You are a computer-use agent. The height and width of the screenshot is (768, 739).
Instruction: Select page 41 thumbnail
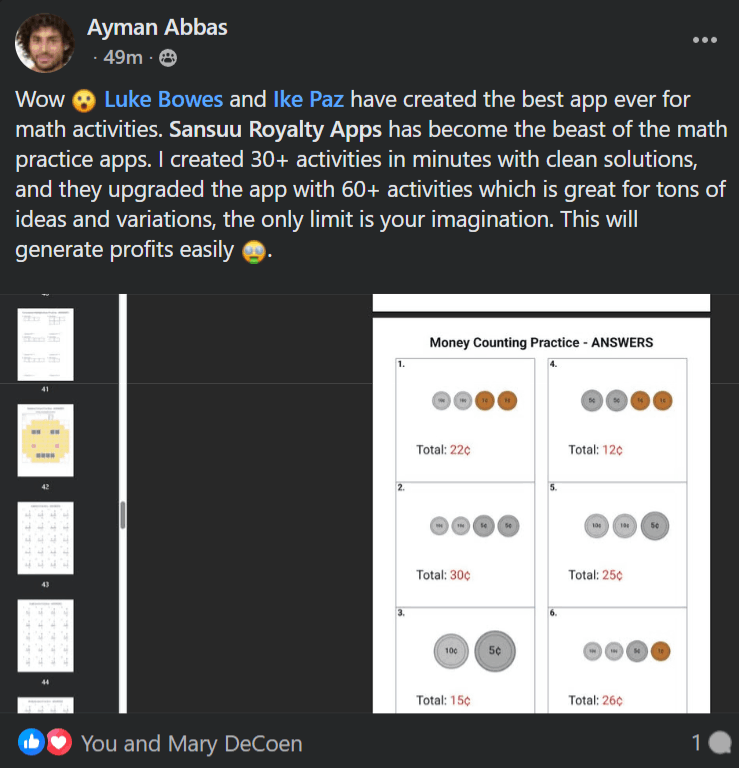tap(45, 344)
